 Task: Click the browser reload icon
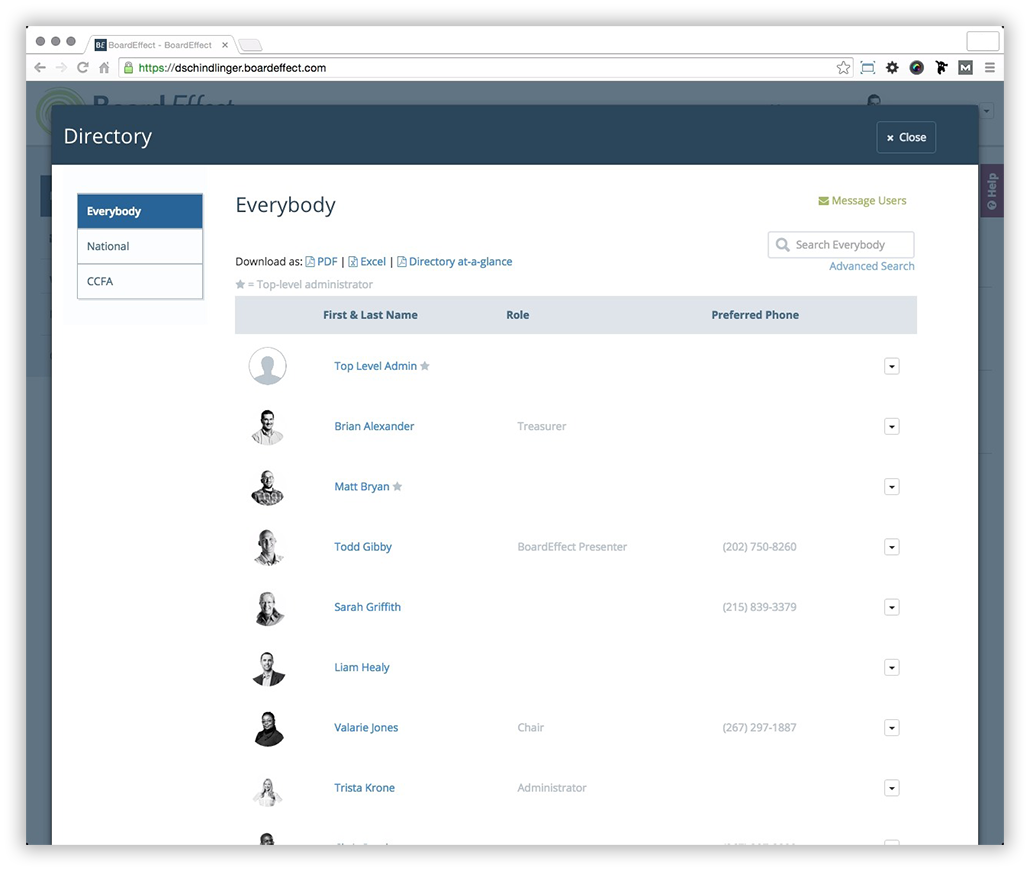[83, 68]
